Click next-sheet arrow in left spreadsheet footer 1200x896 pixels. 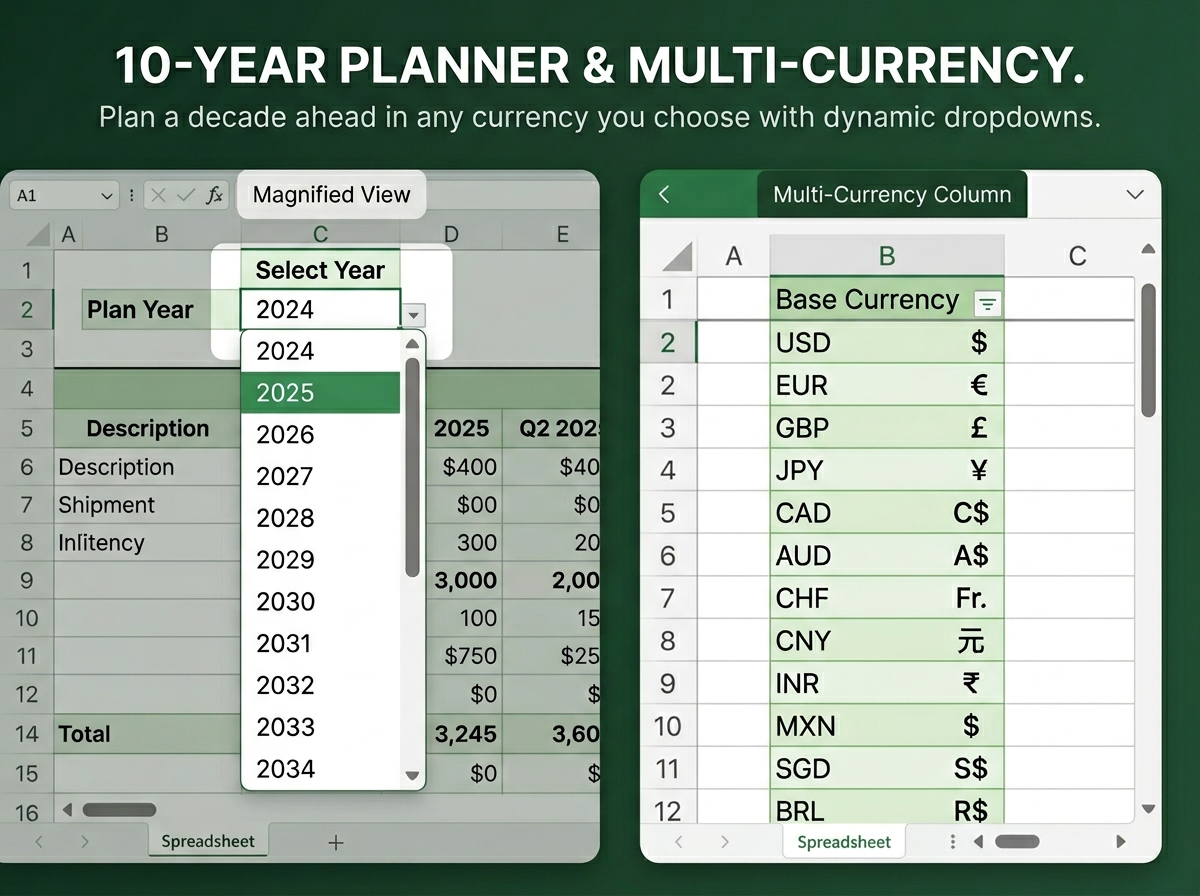(84, 842)
